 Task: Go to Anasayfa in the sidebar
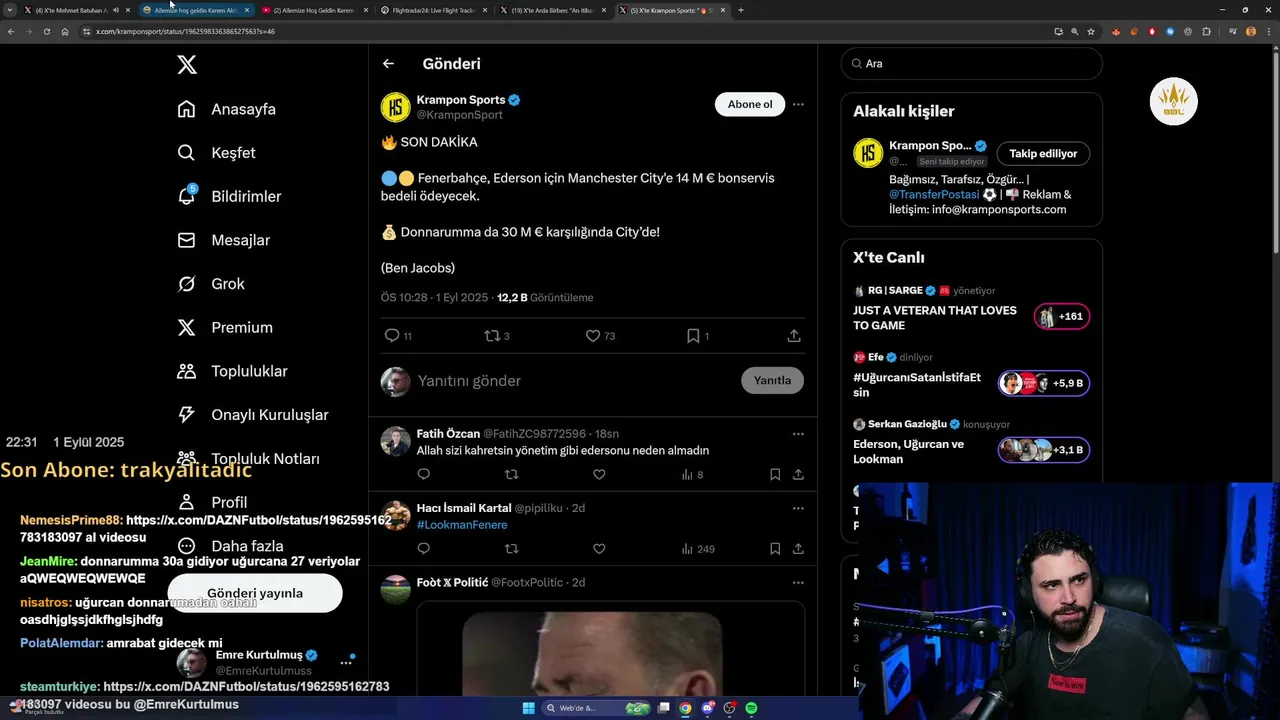pyautogui.click(x=226, y=109)
